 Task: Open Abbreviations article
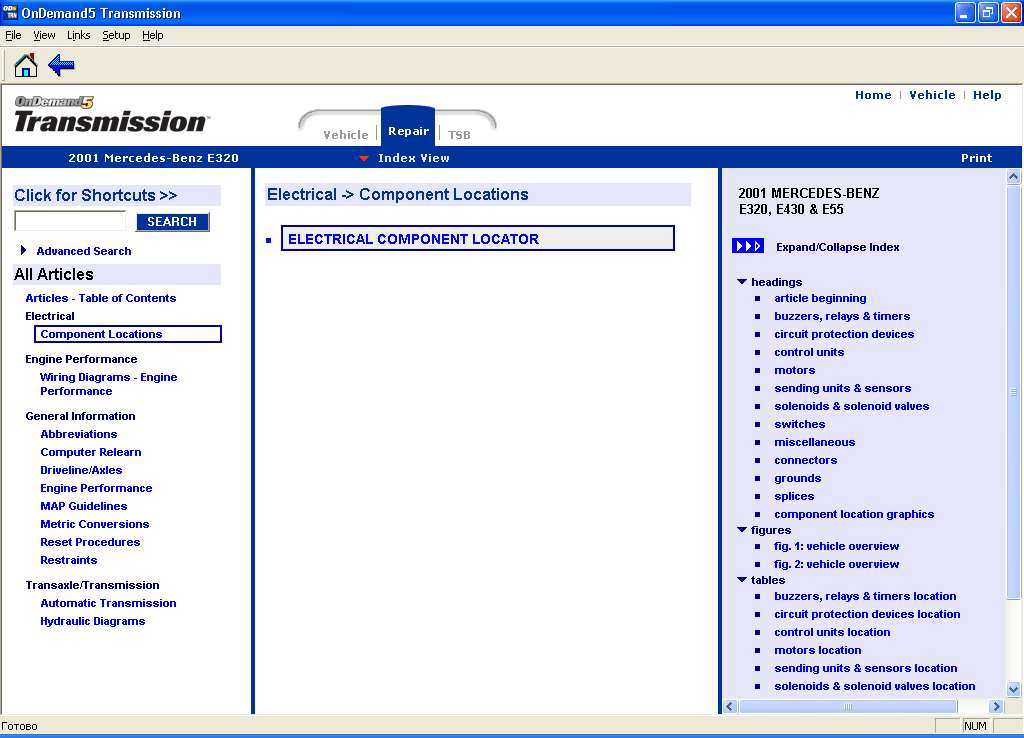coord(79,434)
